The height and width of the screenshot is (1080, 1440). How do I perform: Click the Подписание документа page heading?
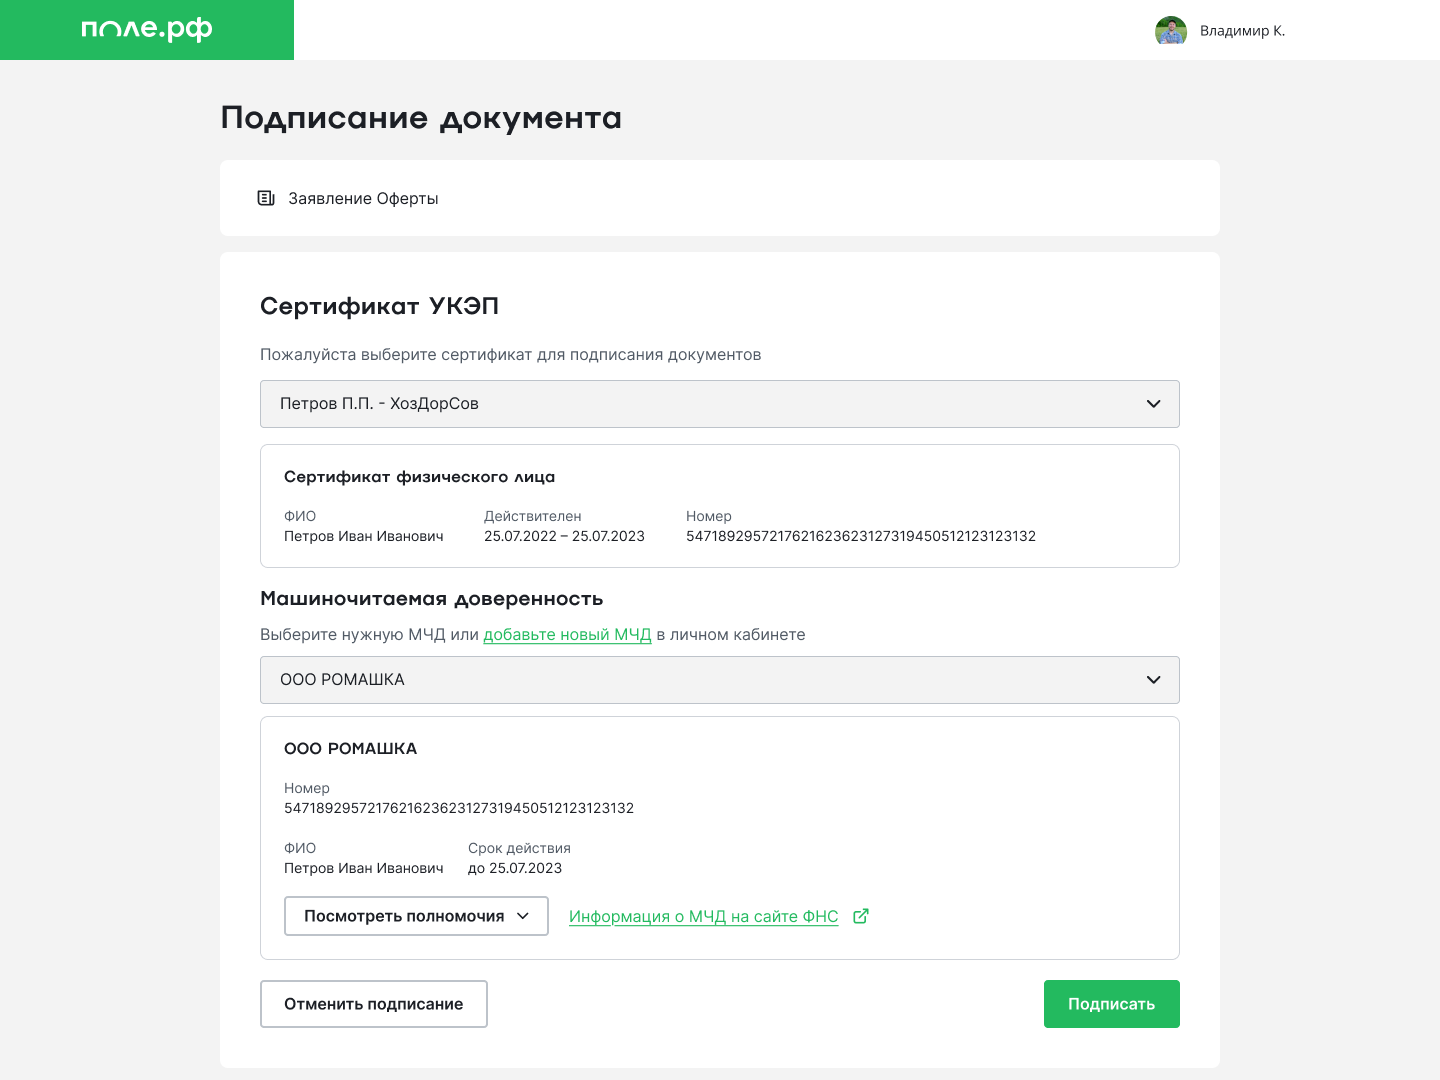click(x=421, y=118)
